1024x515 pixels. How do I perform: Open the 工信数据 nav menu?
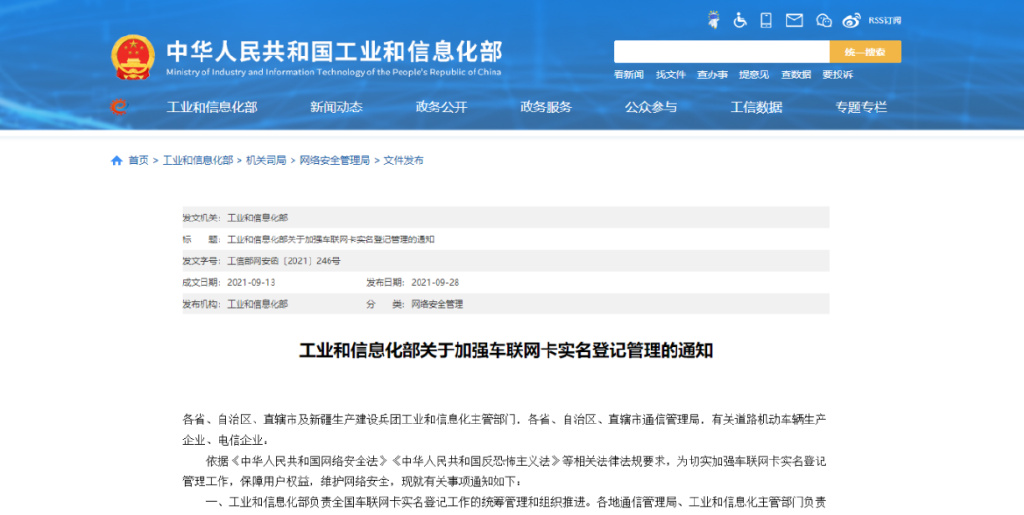(x=756, y=107)
